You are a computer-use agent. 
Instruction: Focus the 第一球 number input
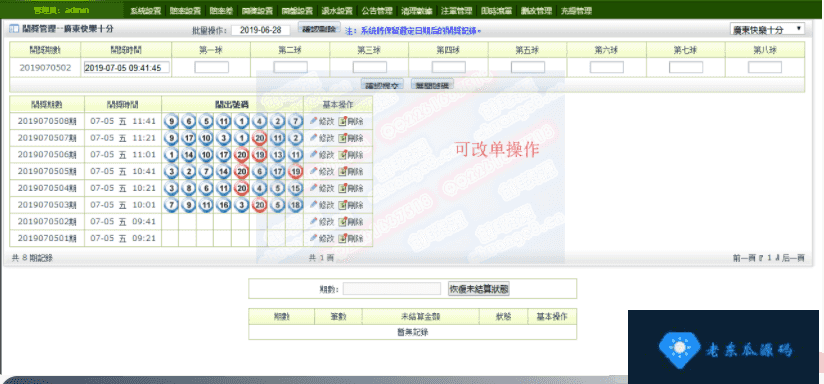click(212, 67)
